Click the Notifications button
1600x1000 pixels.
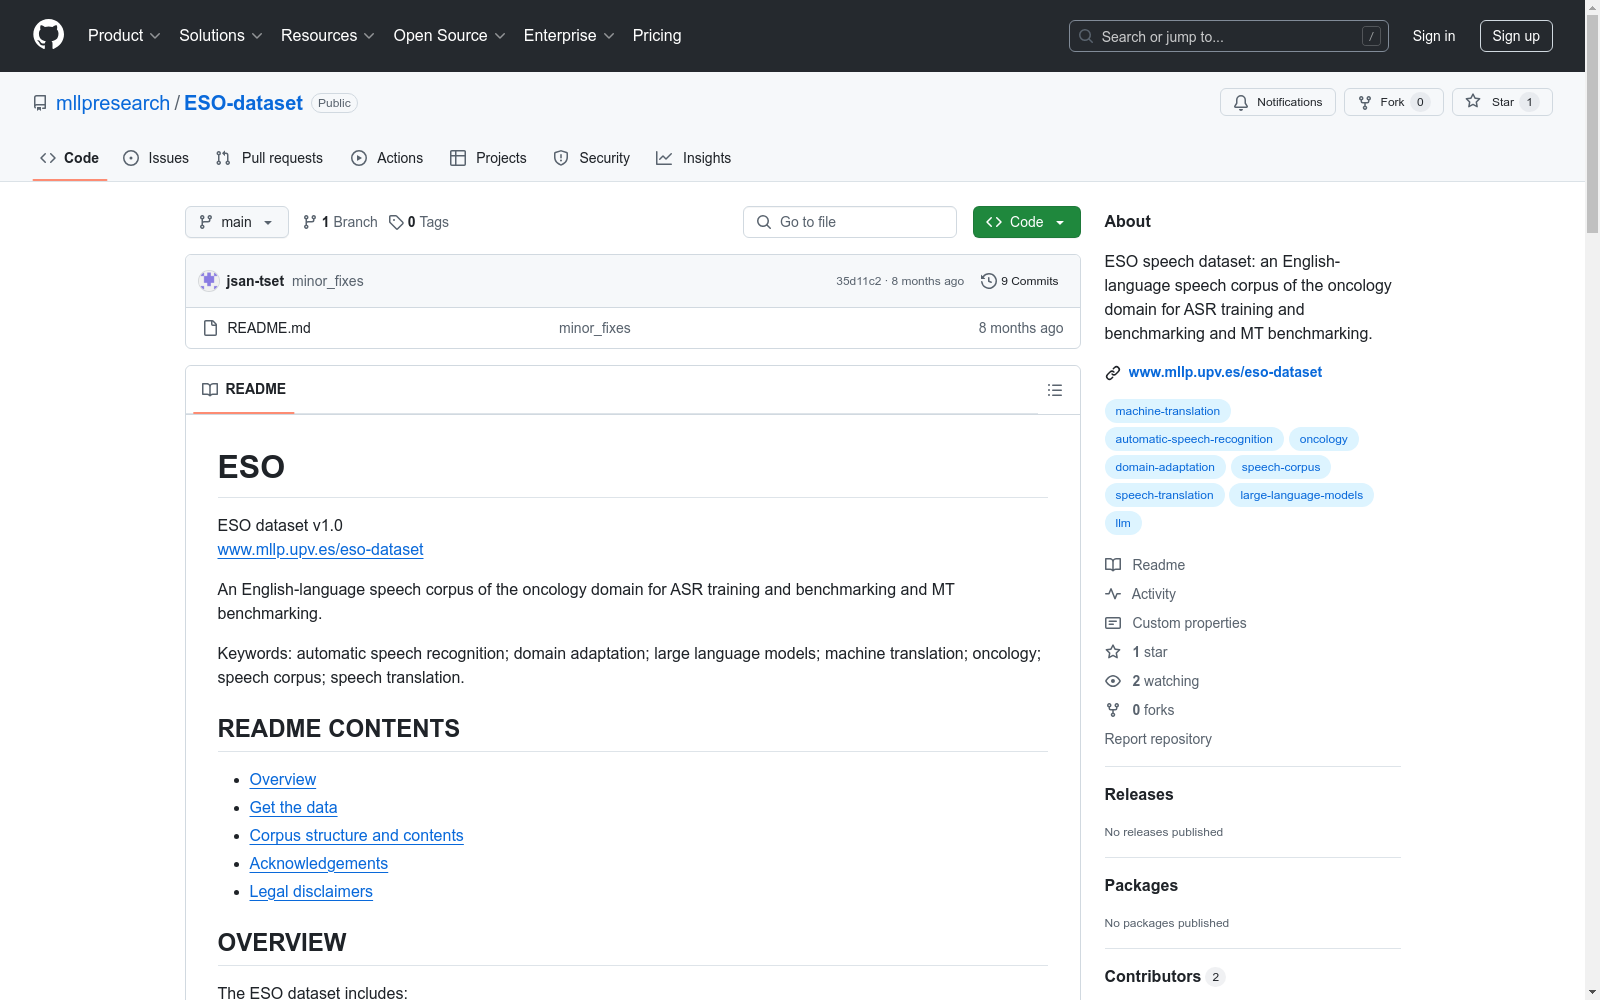tap(1278, 102)
